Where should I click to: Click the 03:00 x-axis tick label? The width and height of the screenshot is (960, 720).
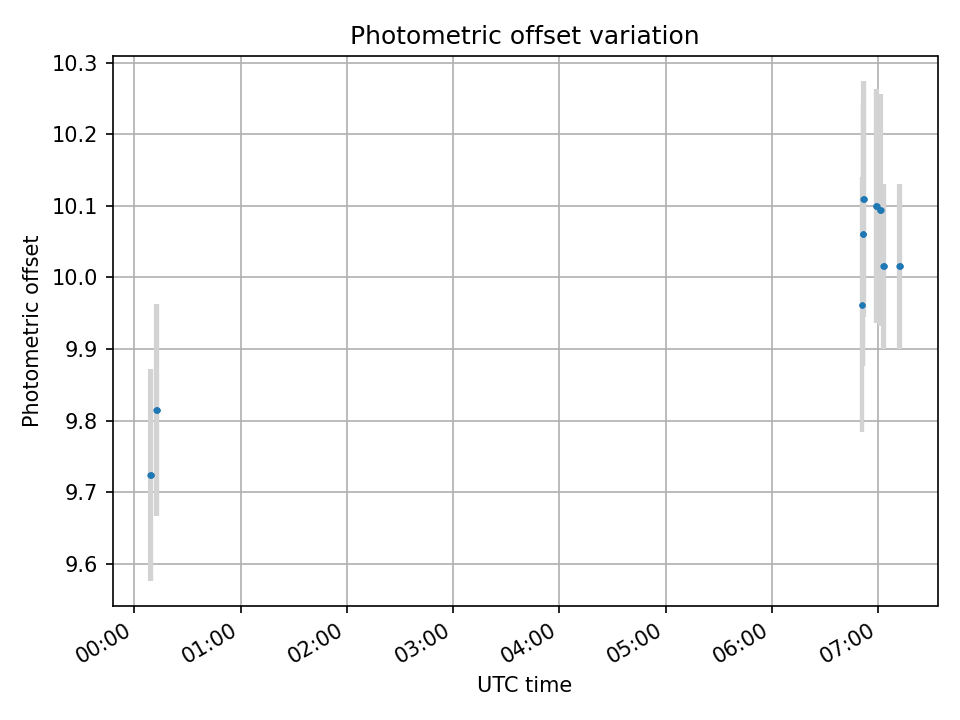422,643
